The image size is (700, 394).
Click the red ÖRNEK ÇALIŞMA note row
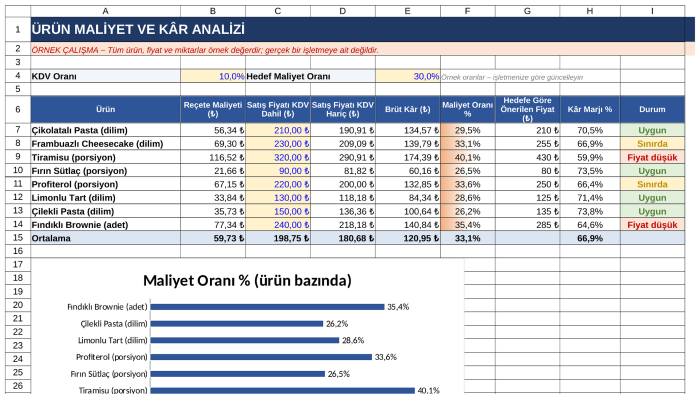(x=362, y=49)
